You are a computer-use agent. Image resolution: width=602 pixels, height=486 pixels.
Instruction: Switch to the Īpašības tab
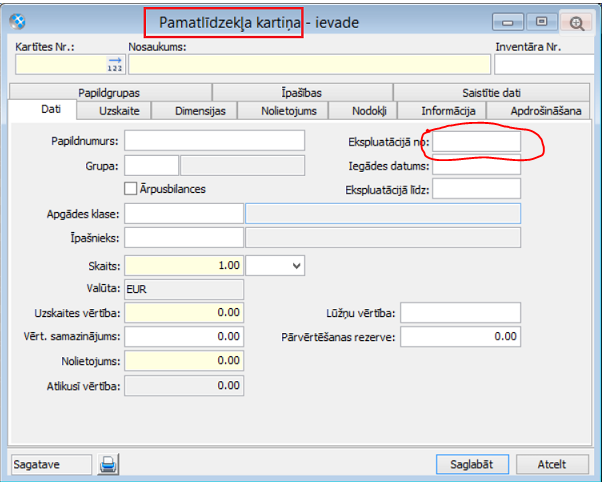click(302, 93)
